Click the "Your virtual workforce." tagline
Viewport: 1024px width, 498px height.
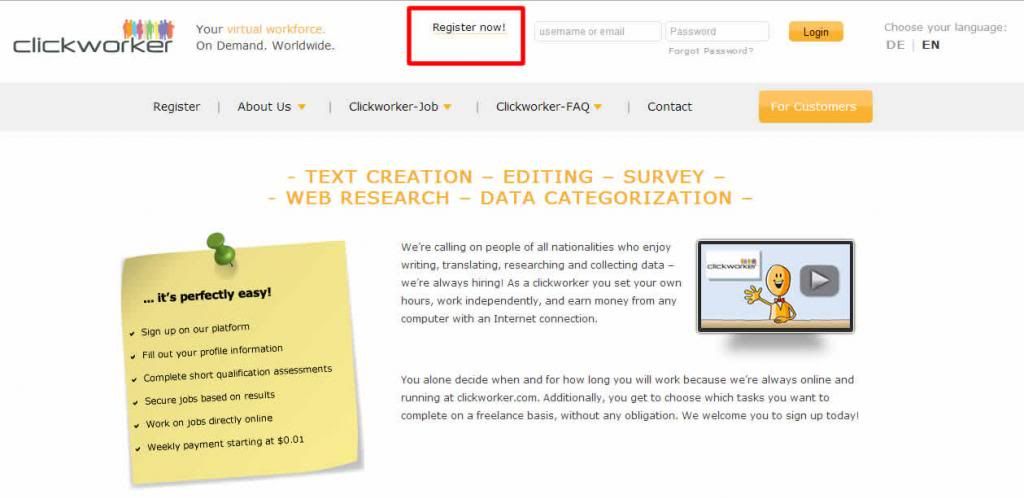click(x=261, y=29)
